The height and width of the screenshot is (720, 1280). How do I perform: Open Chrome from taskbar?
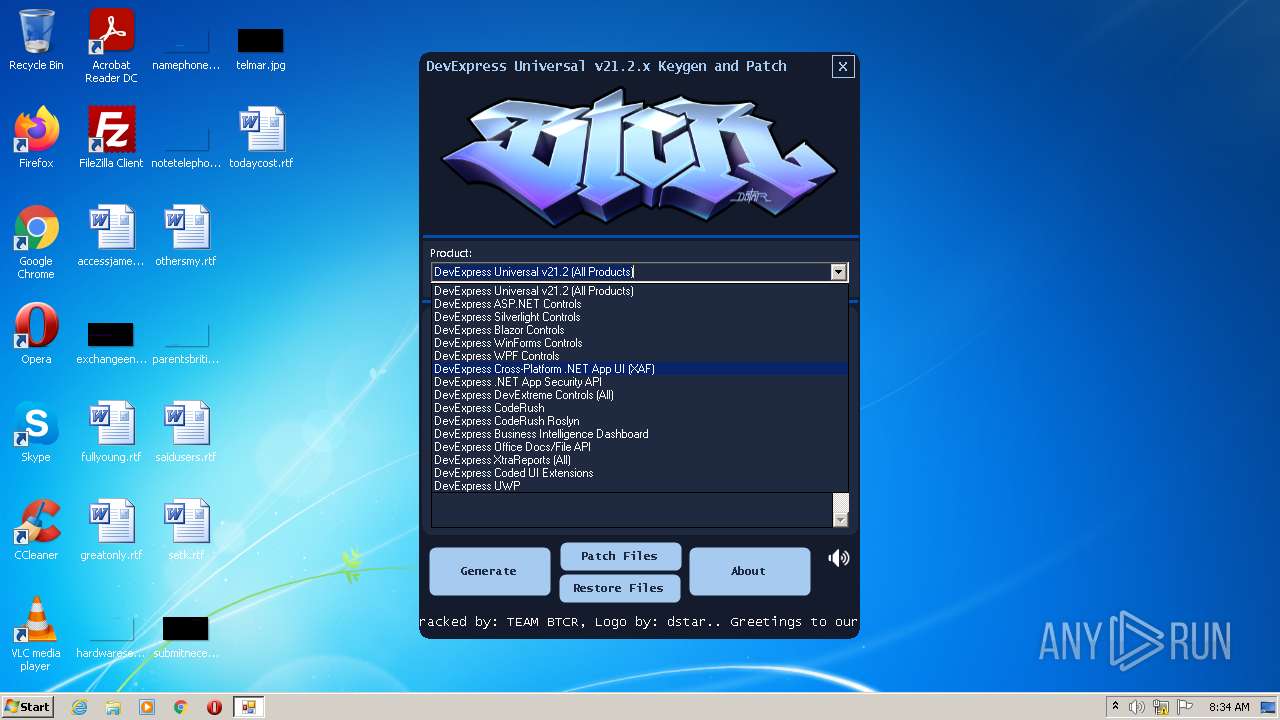click(181, 707)
